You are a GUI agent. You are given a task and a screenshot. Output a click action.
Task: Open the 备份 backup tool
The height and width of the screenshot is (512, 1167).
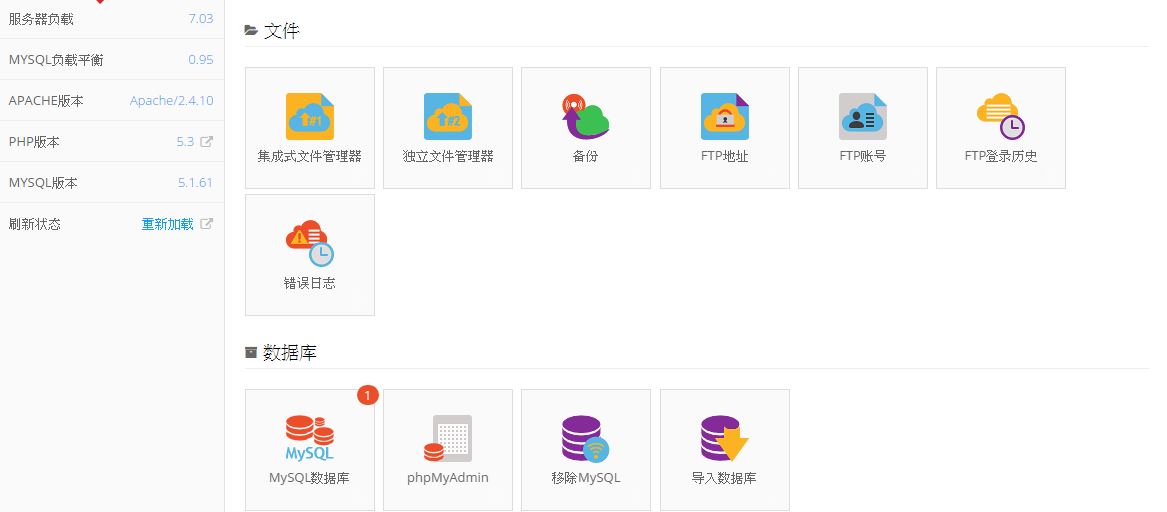click(x=586, y=128)
